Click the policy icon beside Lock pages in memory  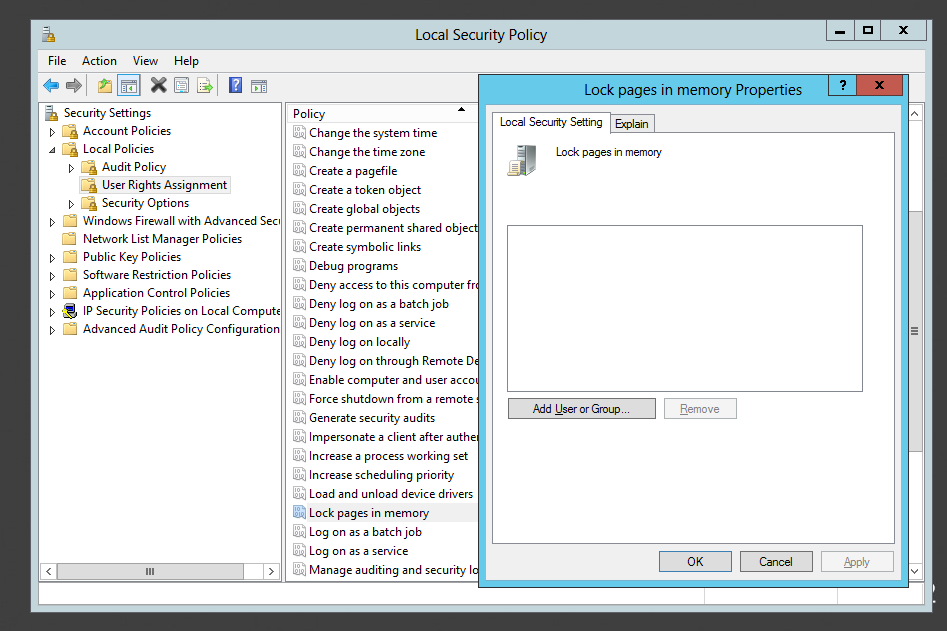299,512
